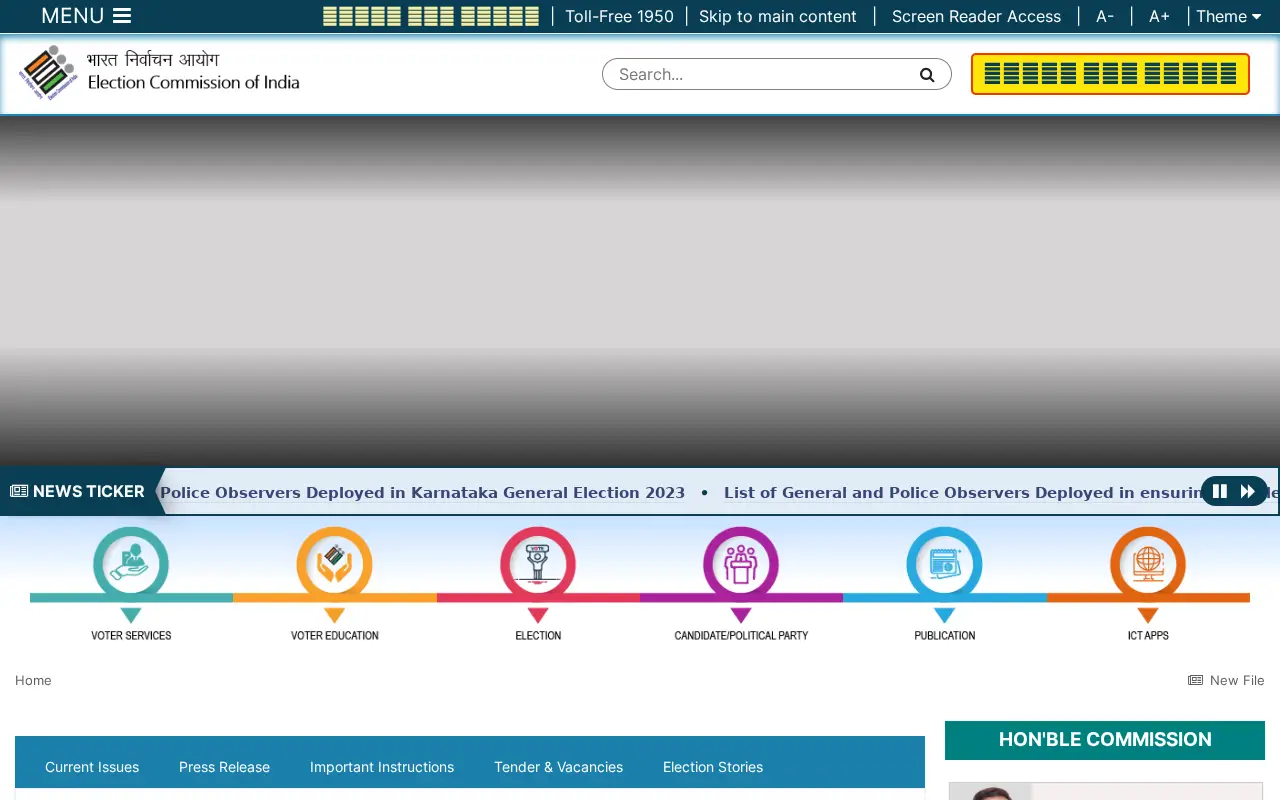Pause the news ticker

1220,491
